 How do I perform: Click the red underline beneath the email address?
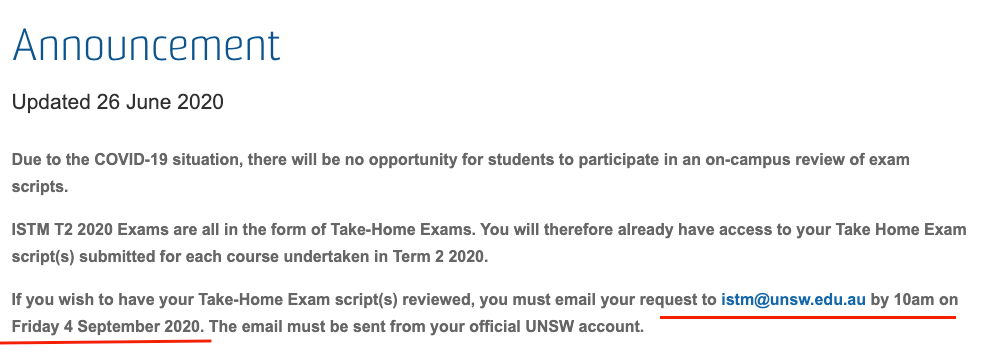[x=808, y=317]
